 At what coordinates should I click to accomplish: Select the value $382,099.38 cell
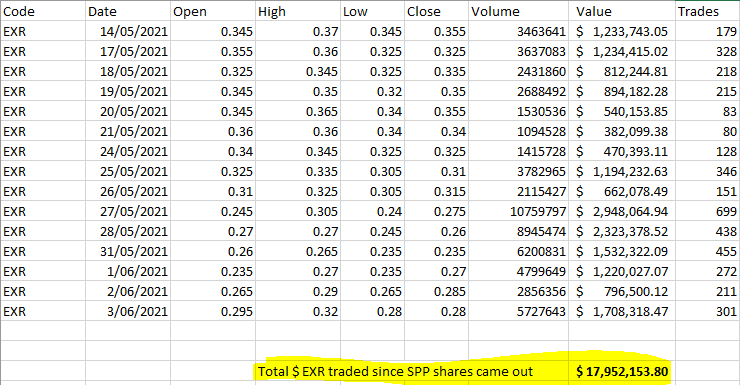tap(622, 132)
